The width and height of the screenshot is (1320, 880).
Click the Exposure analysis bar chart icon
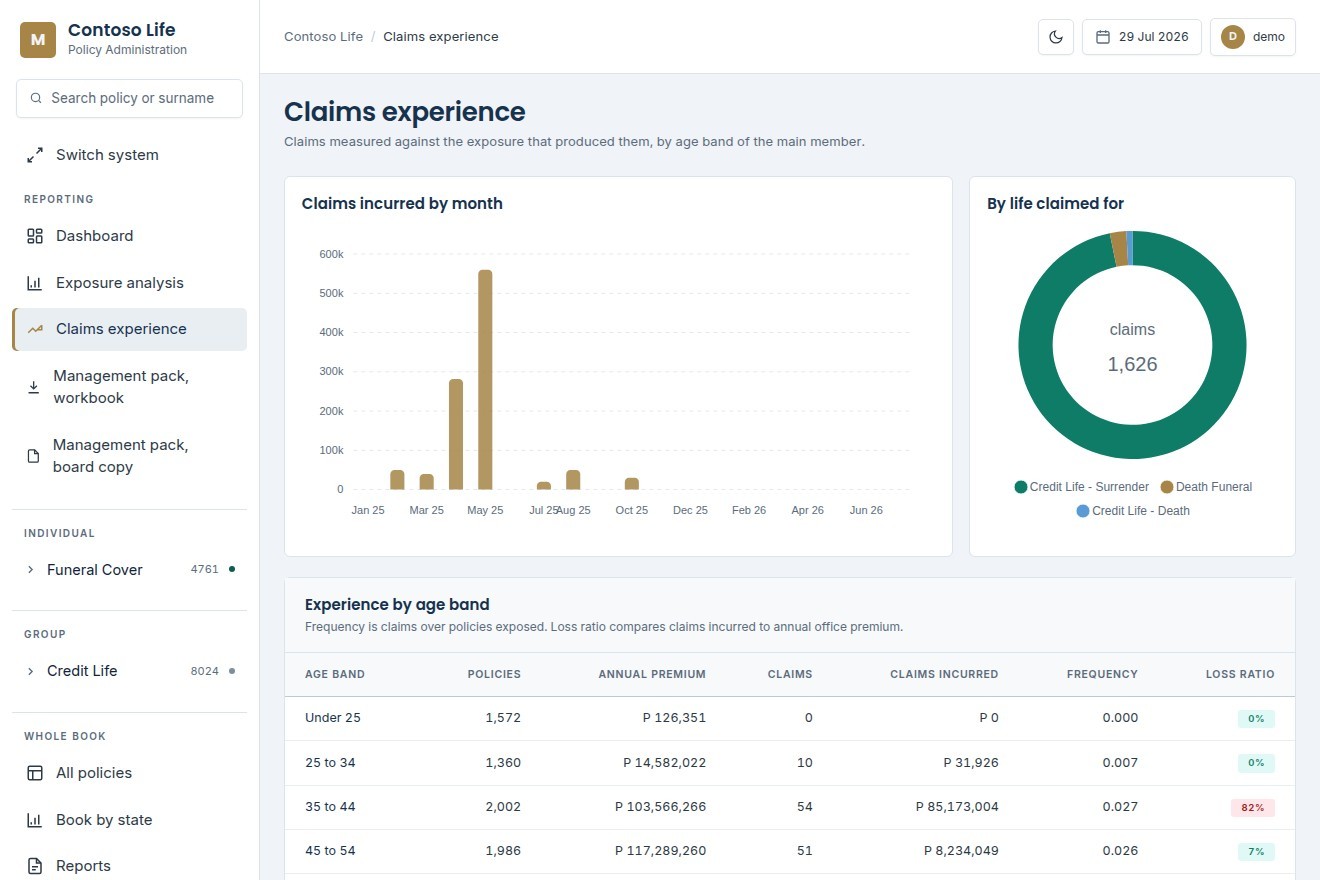tap(35, 283)
